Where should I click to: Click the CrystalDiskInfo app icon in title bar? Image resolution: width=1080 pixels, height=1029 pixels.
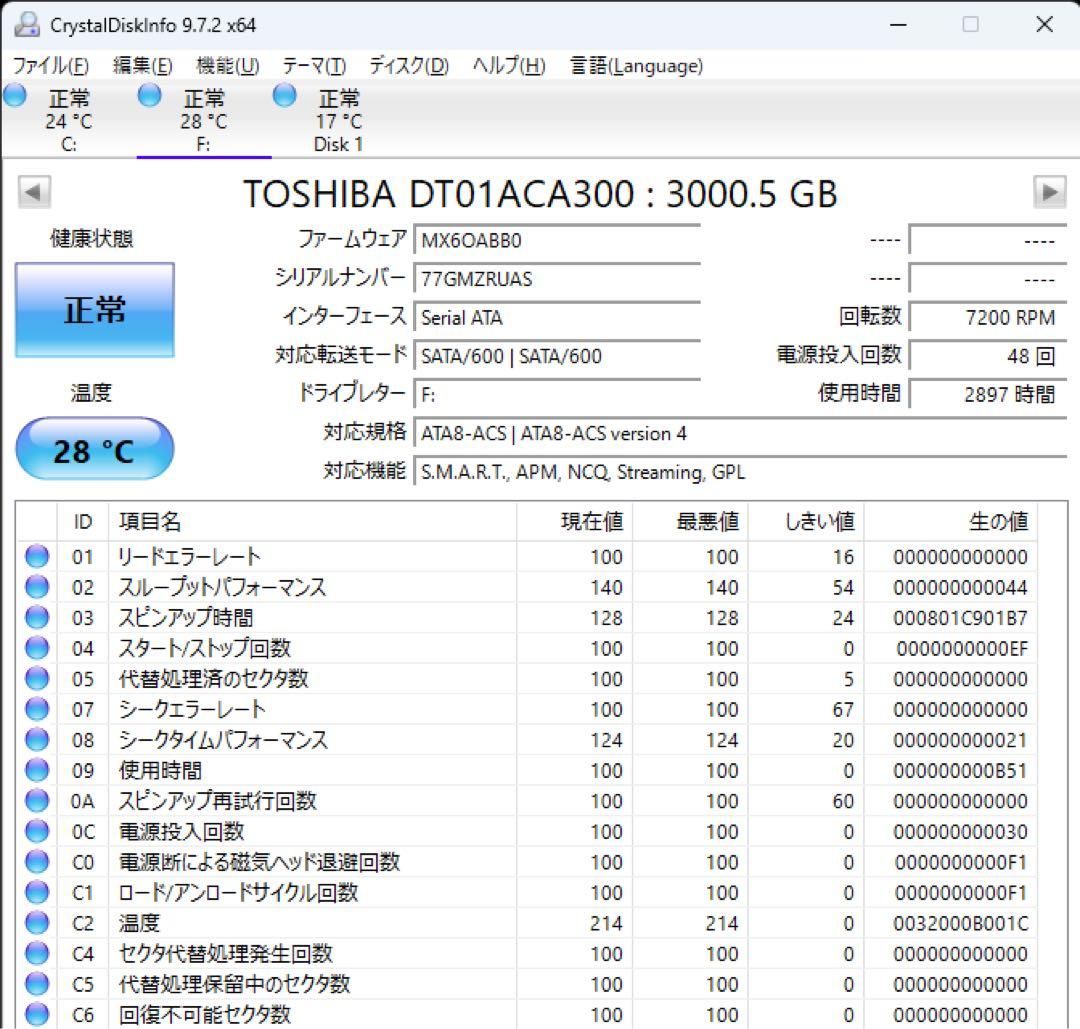point(27,25)
